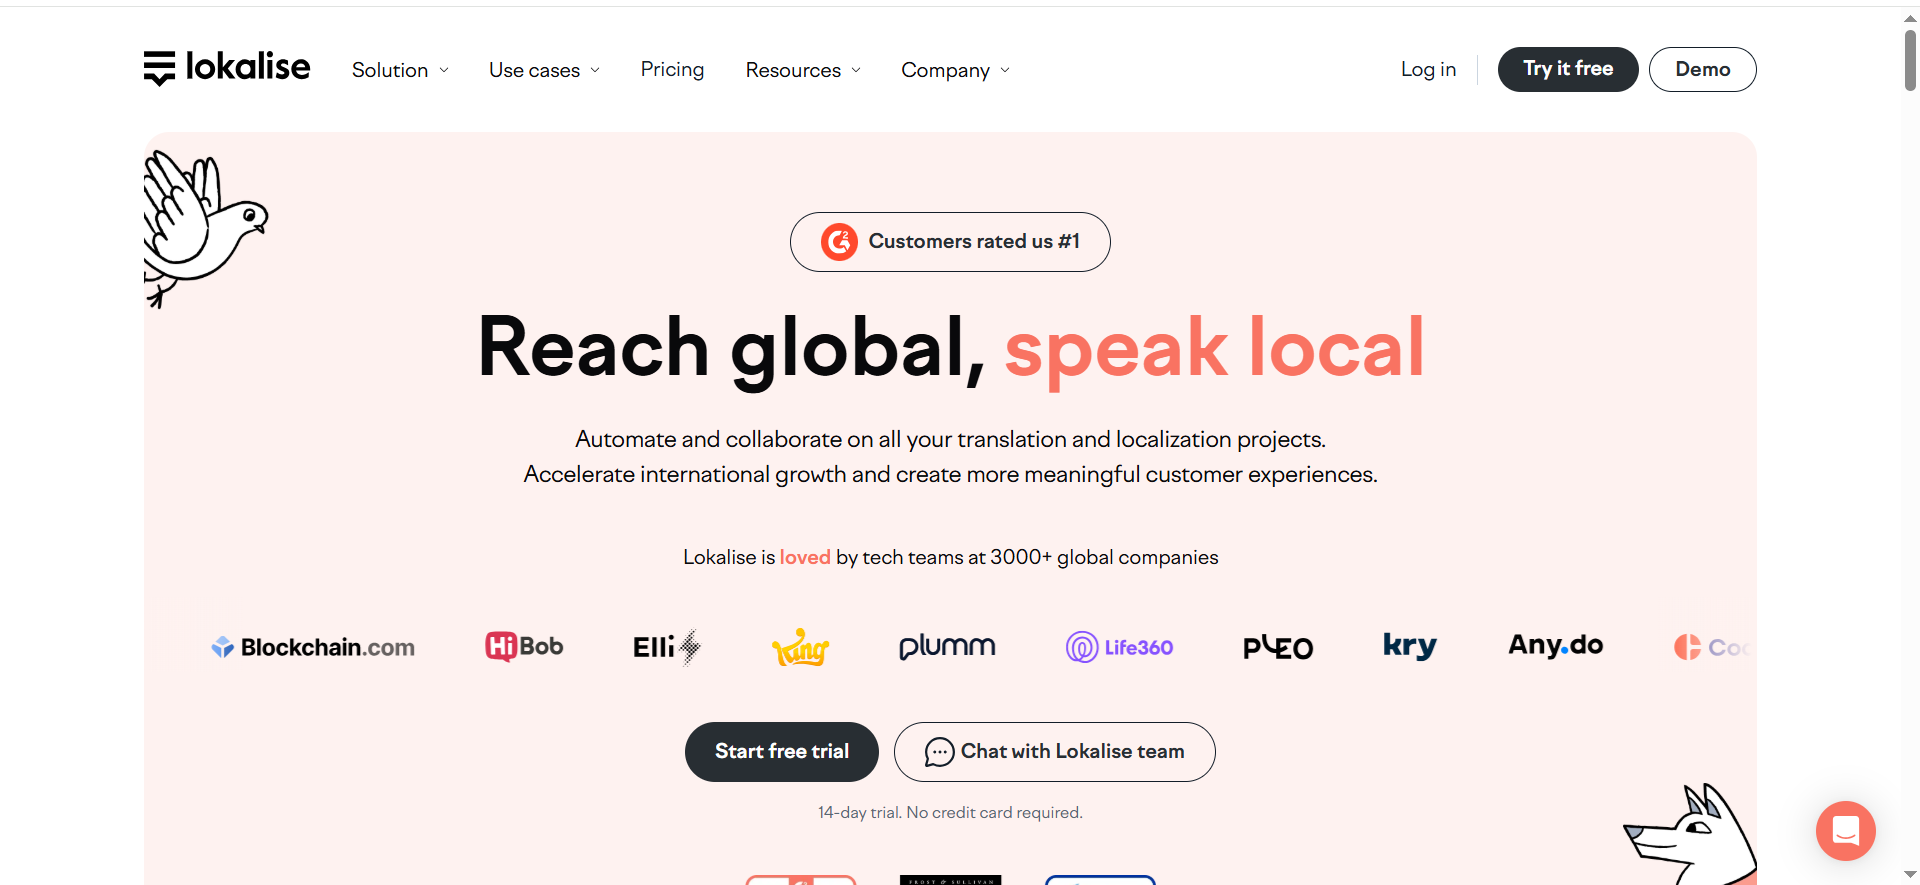The image size is (1920, 885).
Task: Click the Lokalise logo
Action: coord(227,68)
